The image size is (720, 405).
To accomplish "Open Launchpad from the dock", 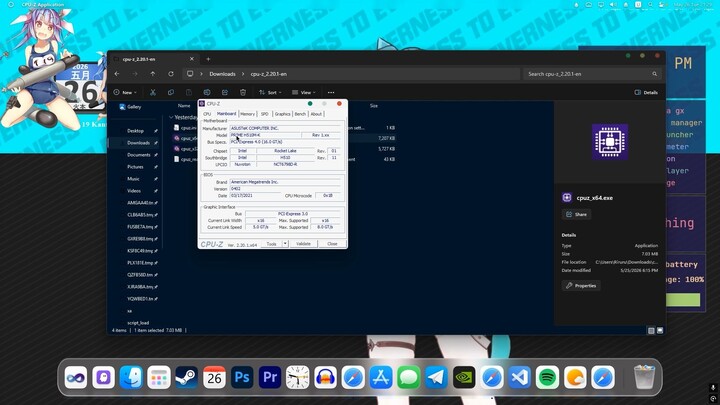I will coord(159,377).
